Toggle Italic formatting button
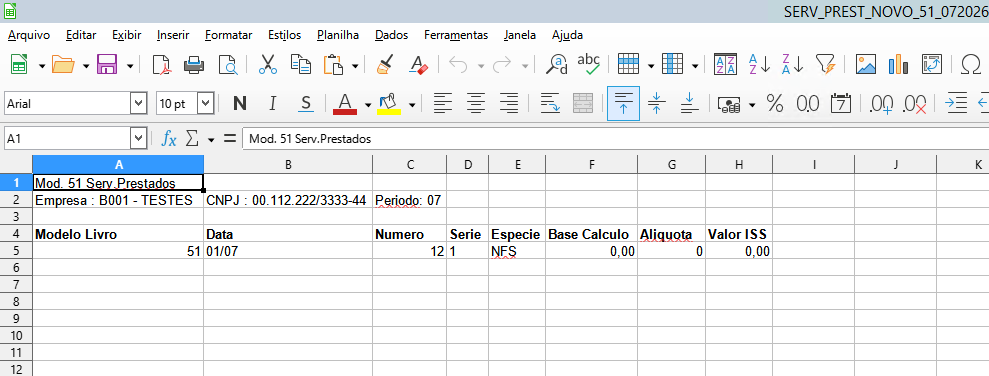The width and height of the screenshot is (989, 376). (x=272, y=103)
